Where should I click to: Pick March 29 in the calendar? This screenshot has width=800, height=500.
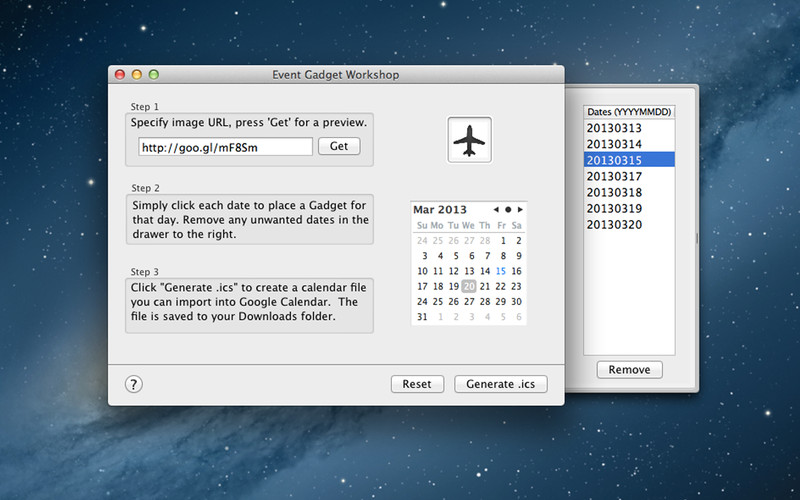point(501,302)
